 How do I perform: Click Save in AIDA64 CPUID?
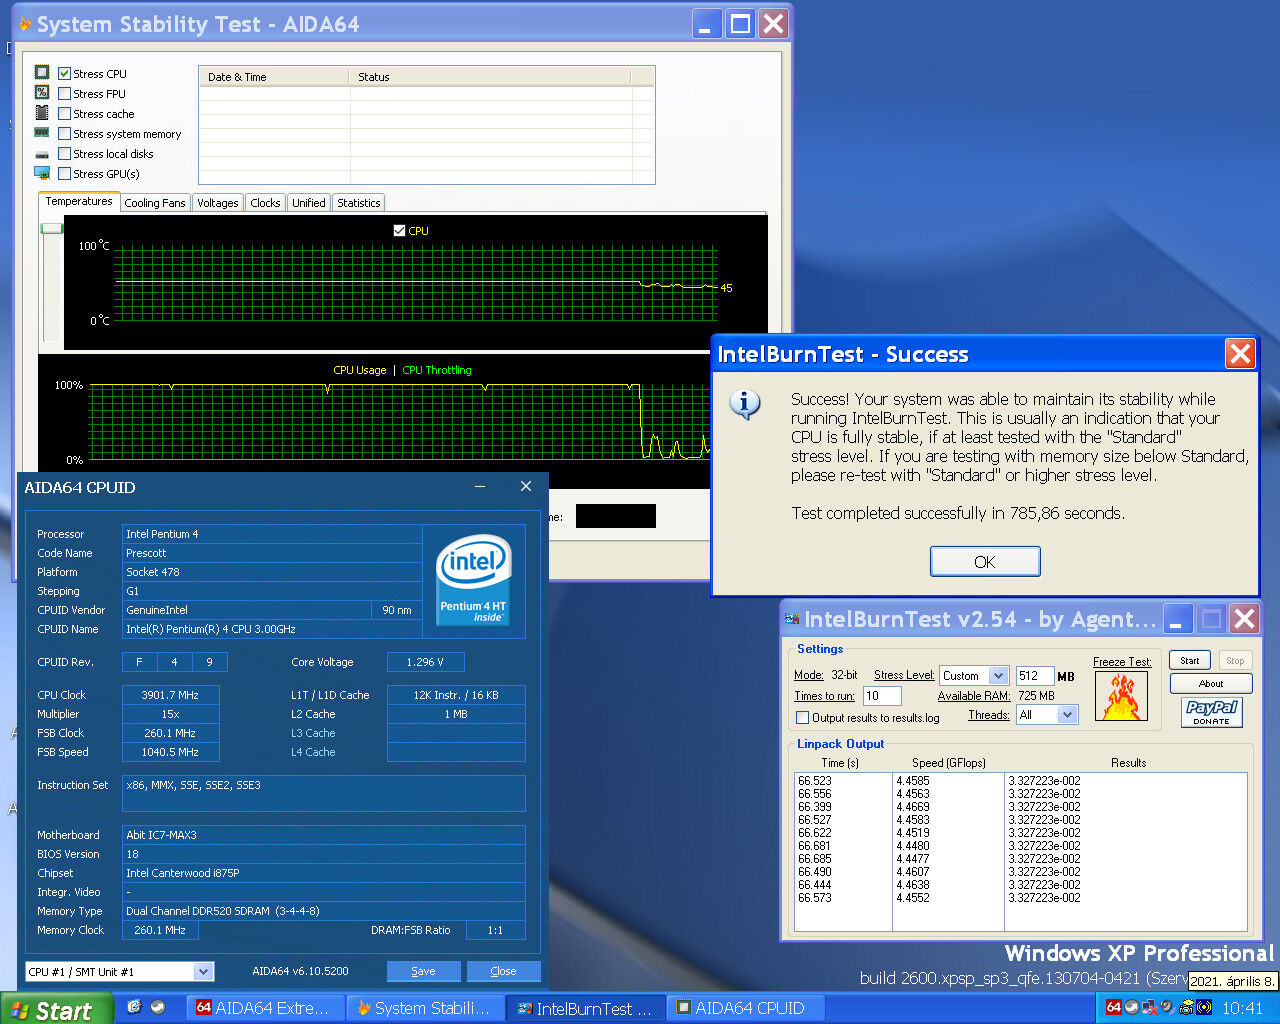pyautogui.click(x=423, y=971)
